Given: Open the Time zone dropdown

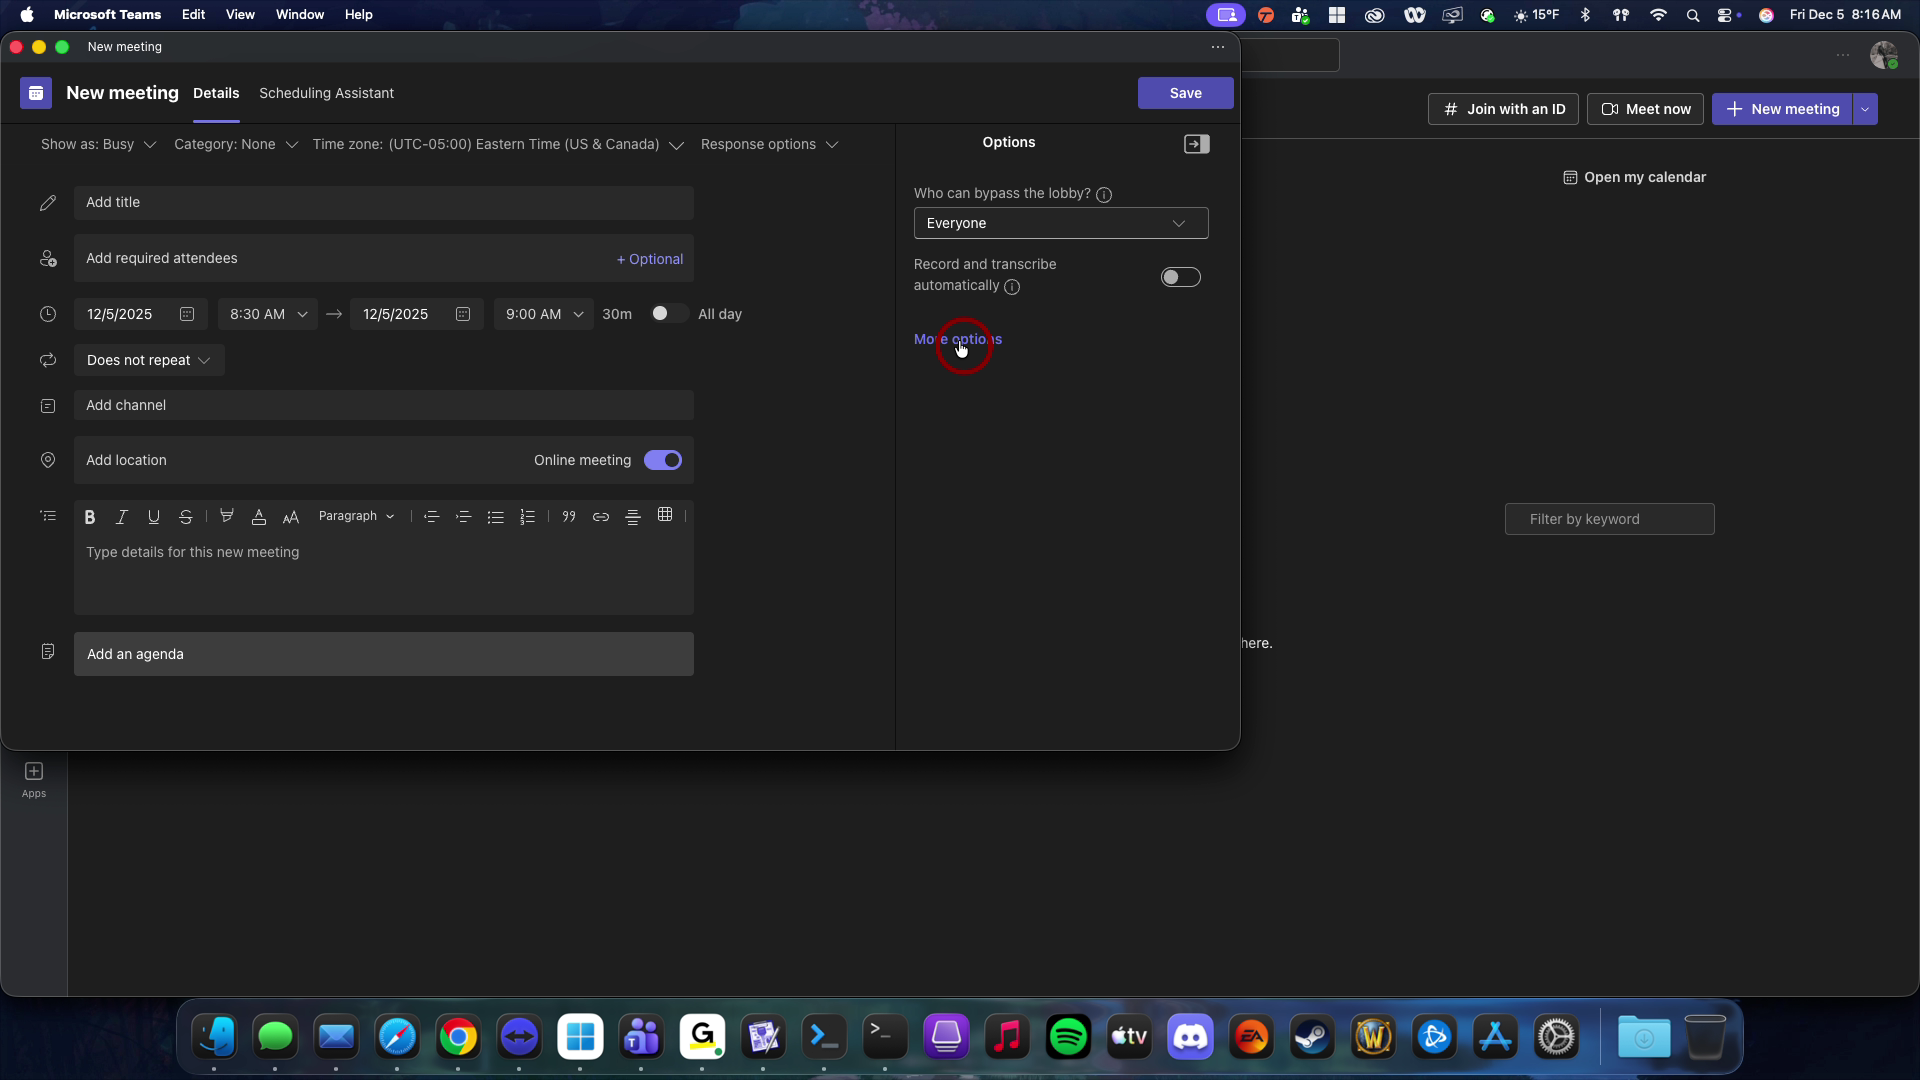Looking at the screenshot, I should click(x=498, y=144).
